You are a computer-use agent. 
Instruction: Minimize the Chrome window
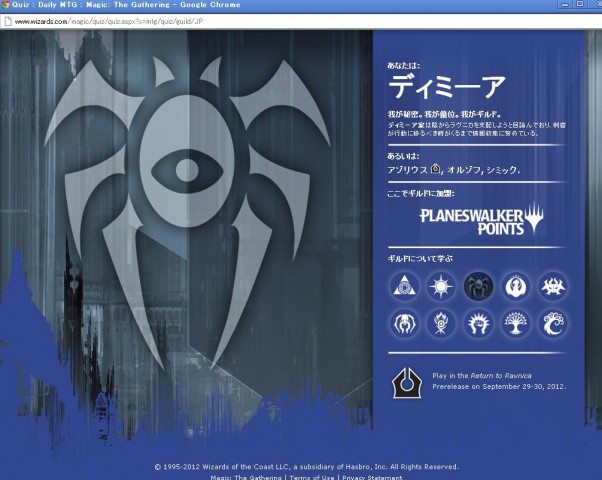point(565,4)
